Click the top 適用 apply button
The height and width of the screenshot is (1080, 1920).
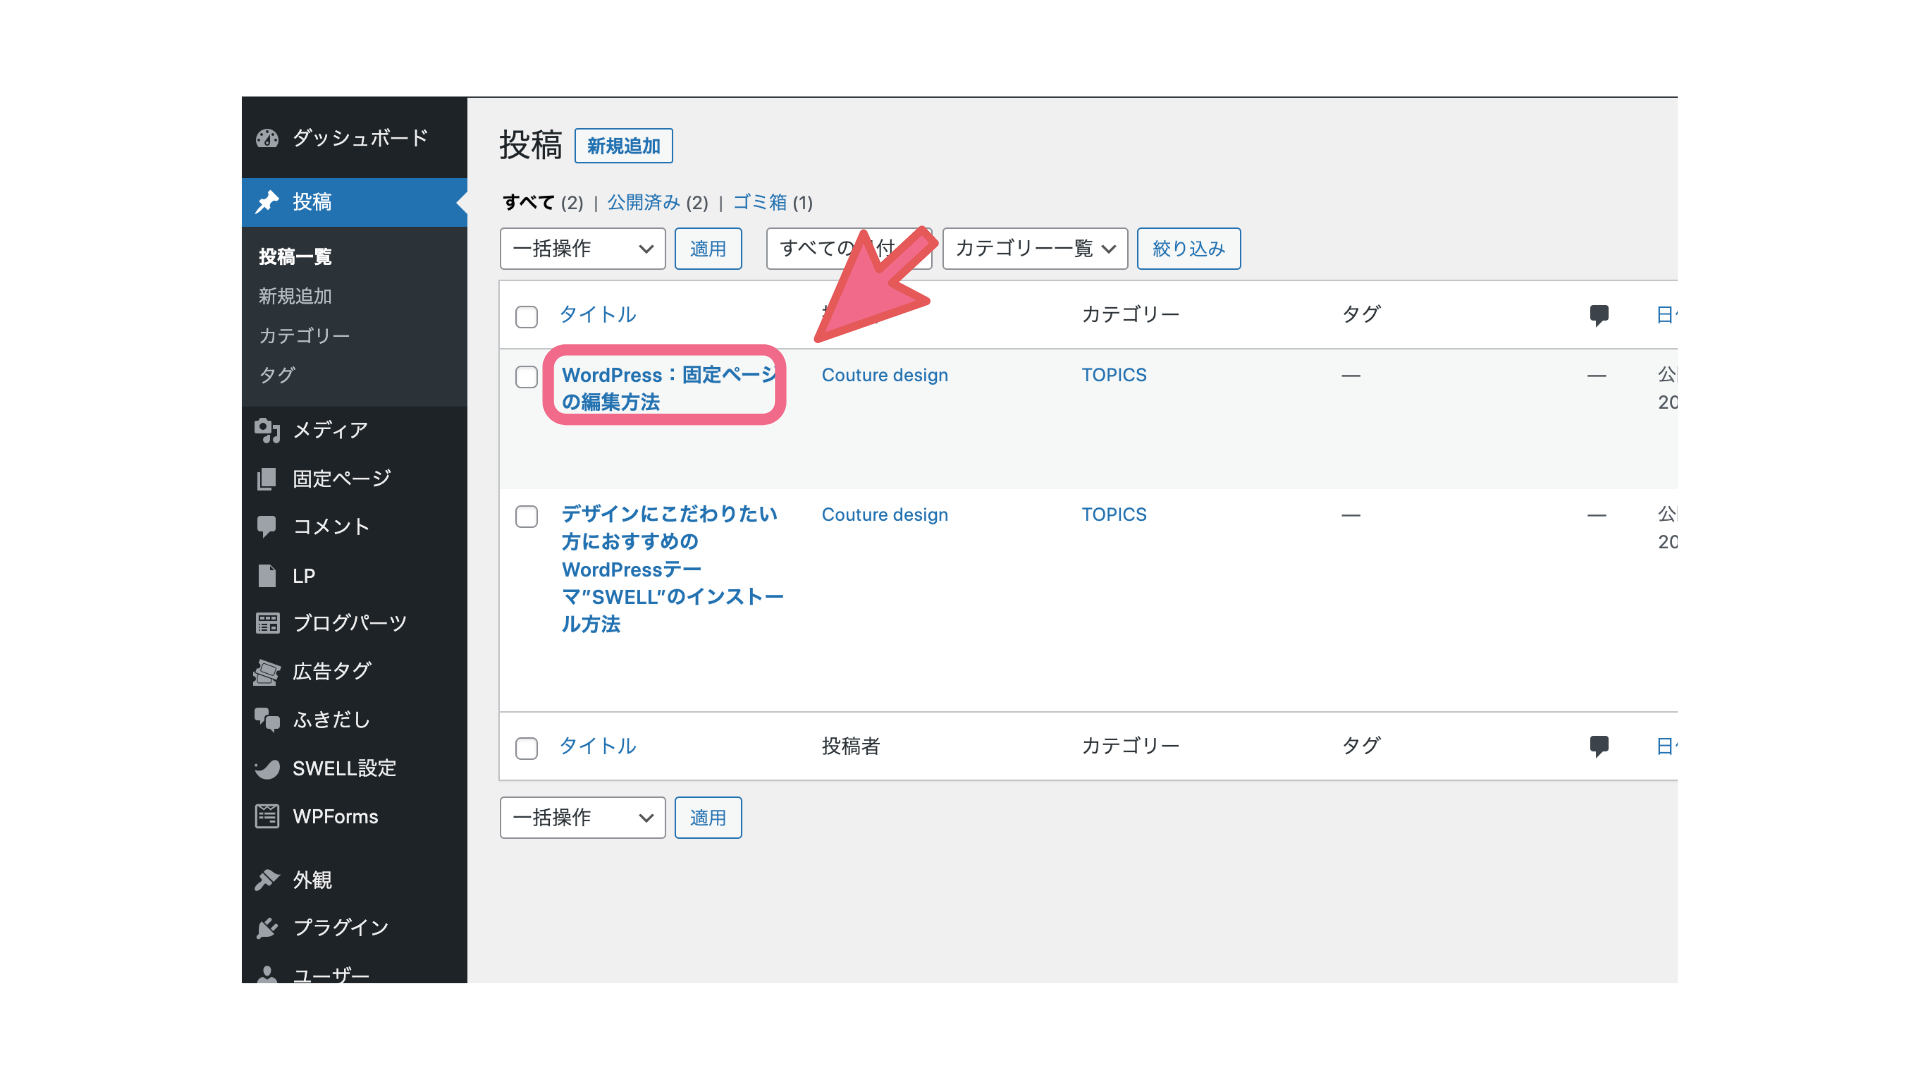[x=708, y=249]
